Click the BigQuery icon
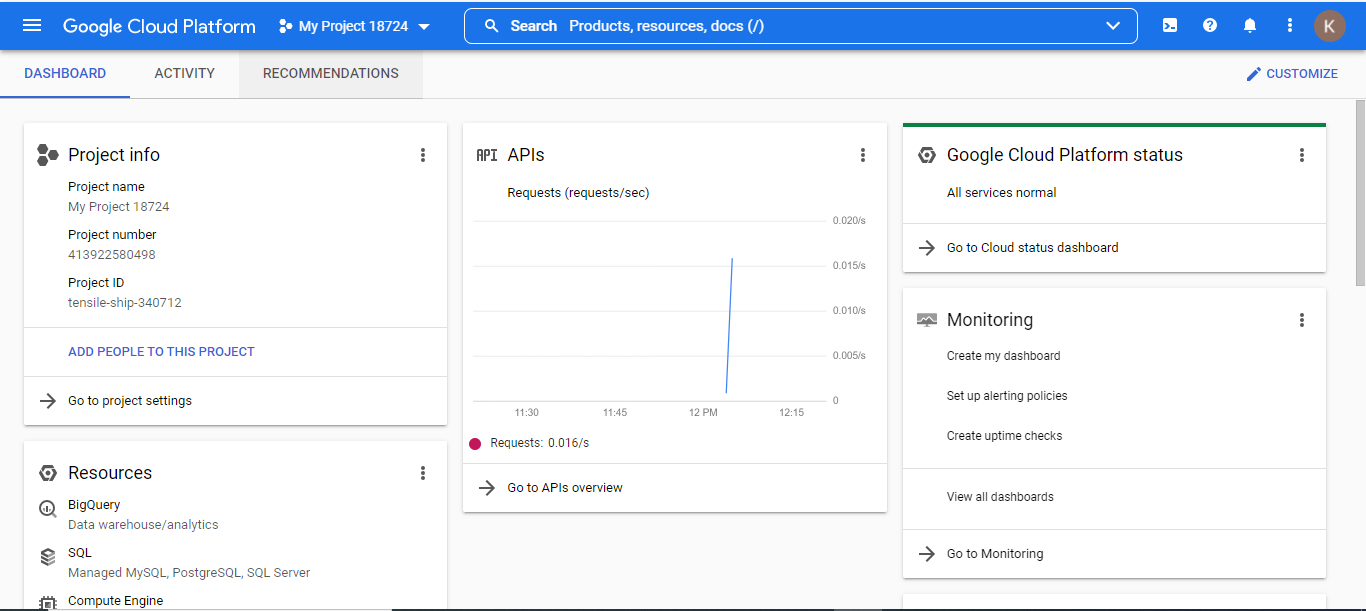This screenshot has height=611, width=1366. tap(47, 509)
